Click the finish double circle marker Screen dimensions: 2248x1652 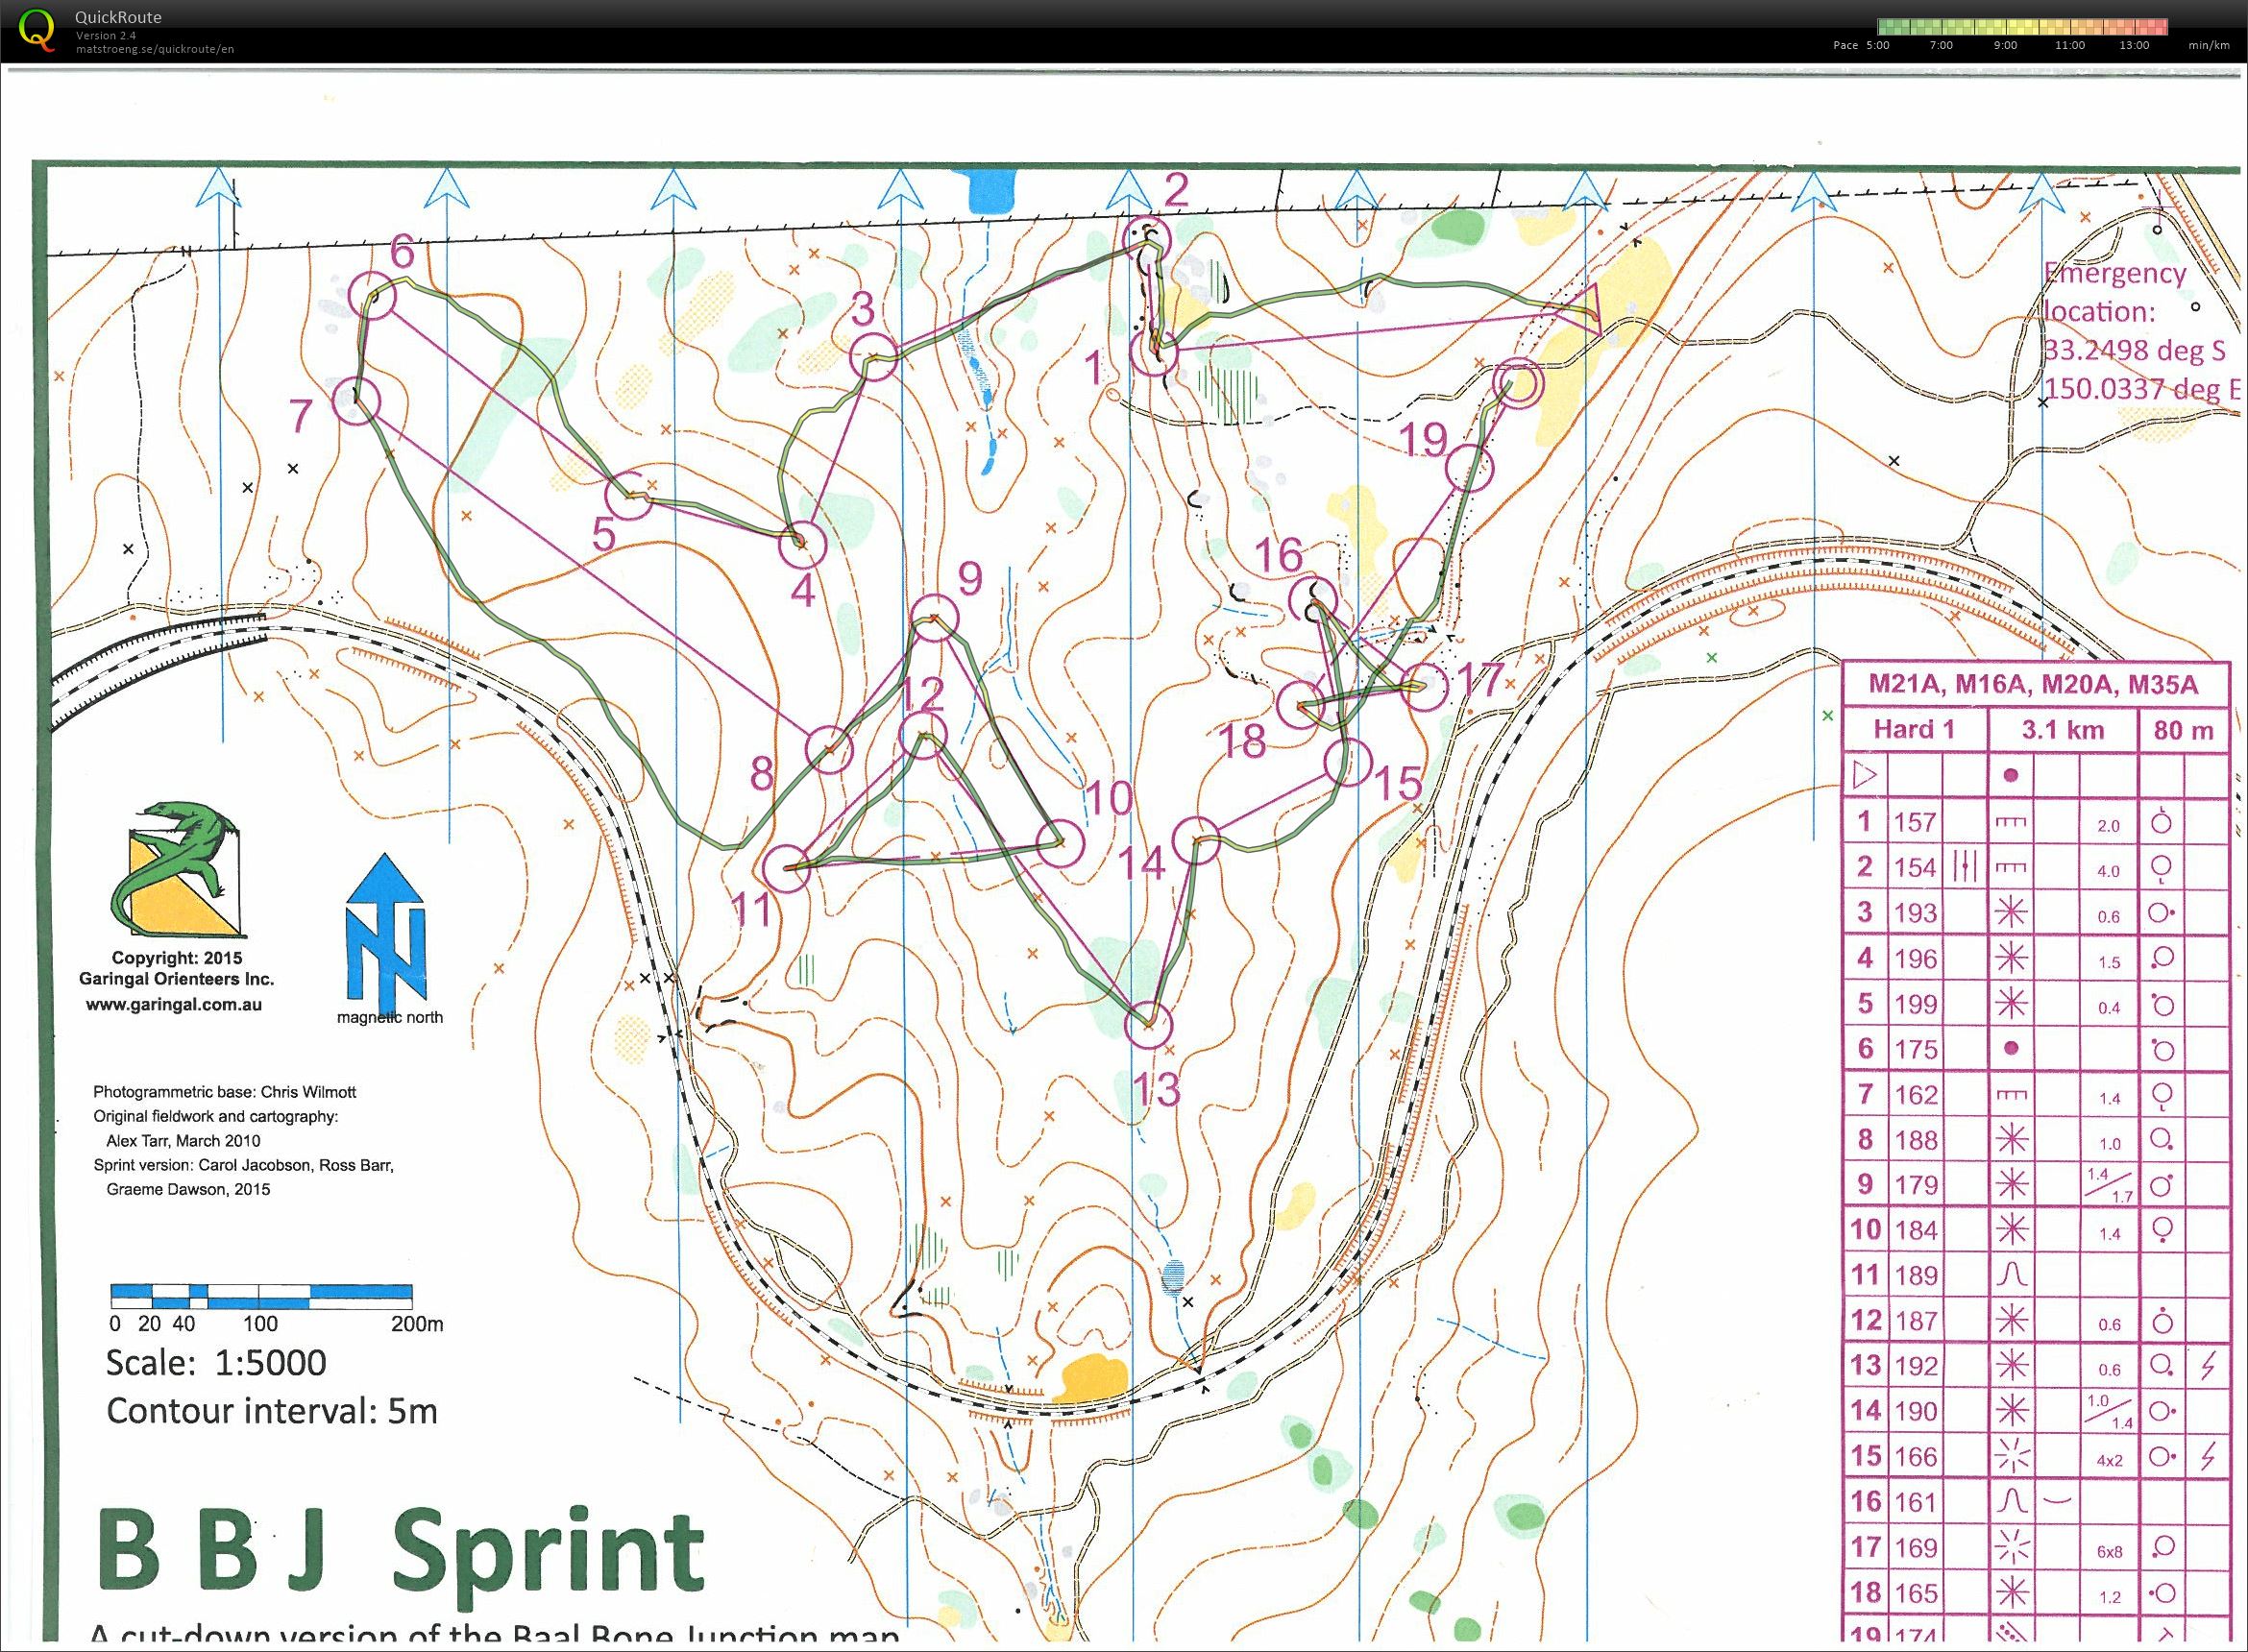click(1518, 384)
